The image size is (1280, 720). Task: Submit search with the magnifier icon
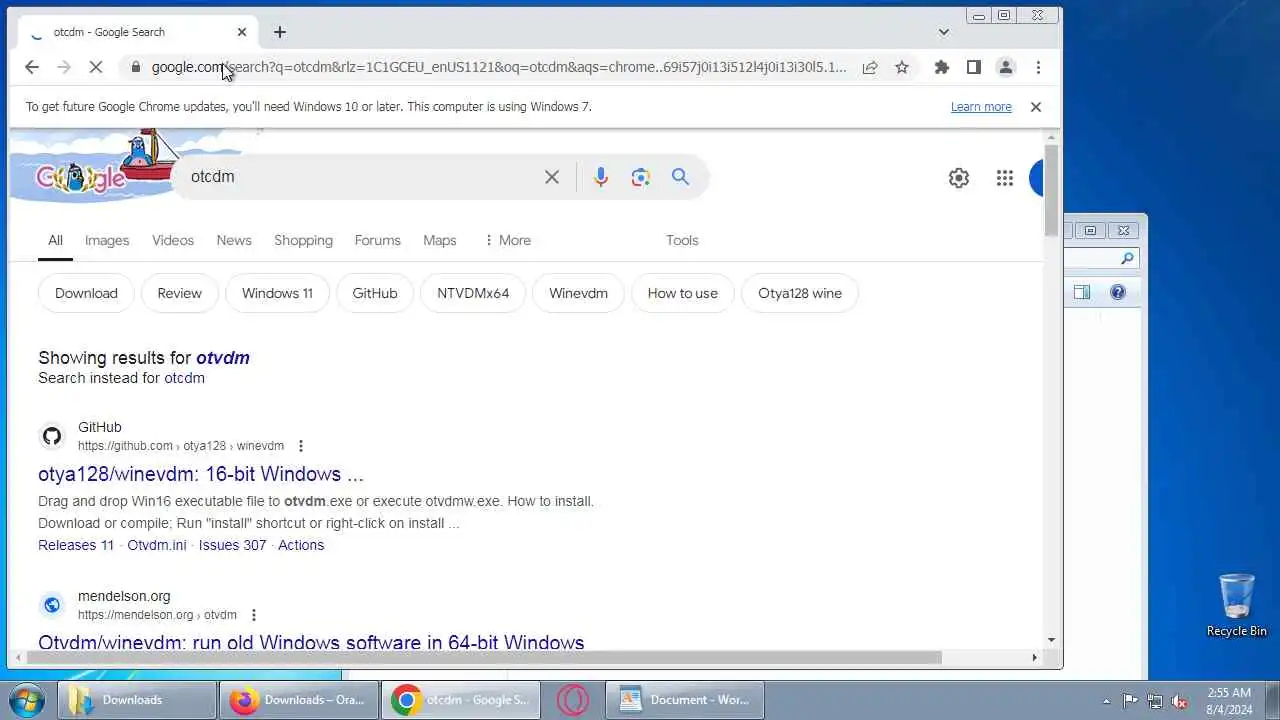pos(680,177)
